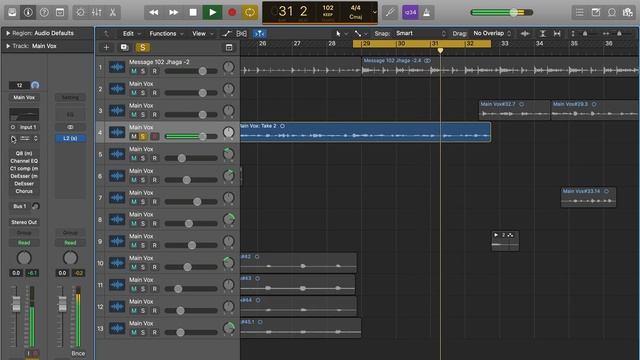Record enable track 3 Main Vox
This screenshot has height=360, width=640.
(x=154, y=115)
